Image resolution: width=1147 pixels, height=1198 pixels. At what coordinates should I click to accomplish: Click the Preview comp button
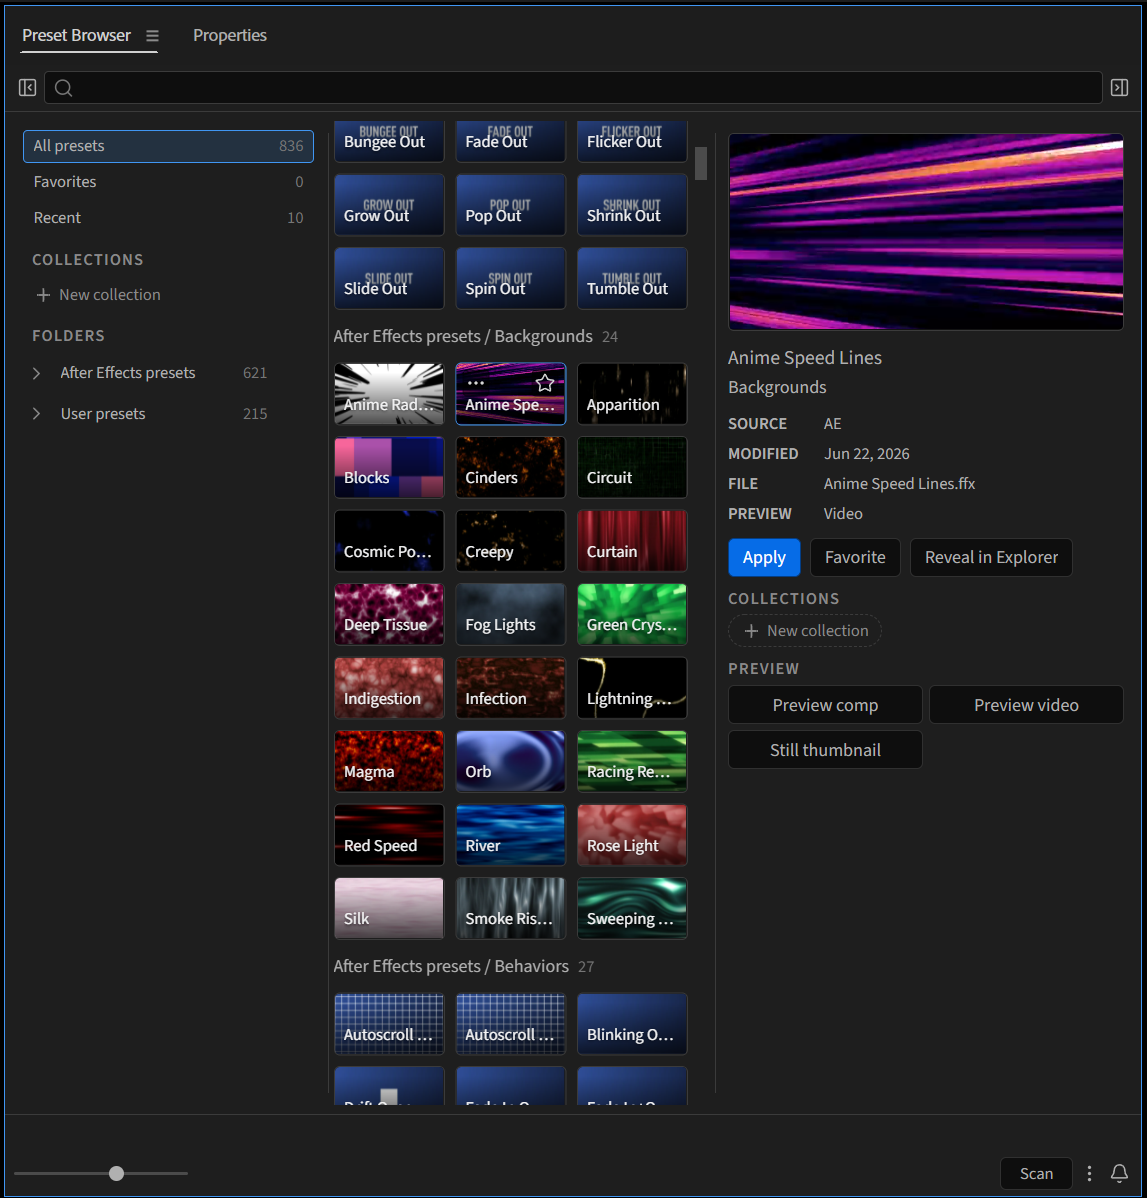coord(825,705)
